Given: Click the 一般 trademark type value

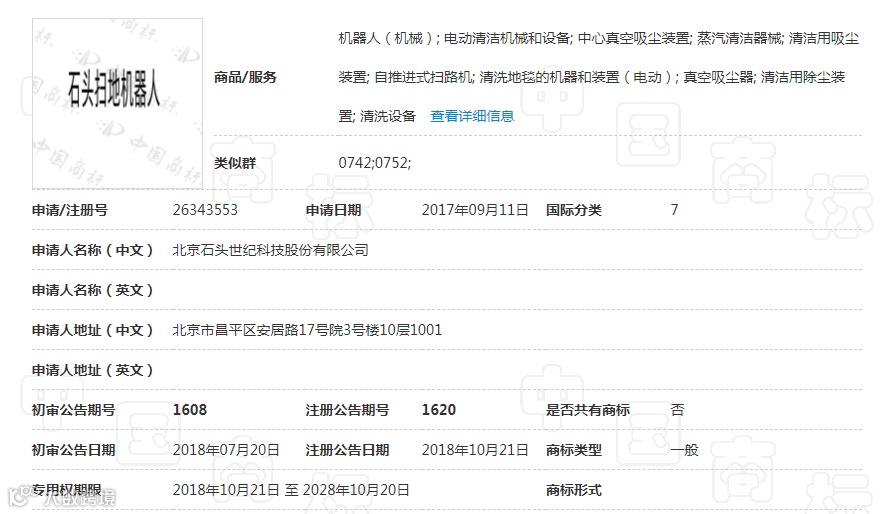Looking at the screenshot, I should (684, 450).
